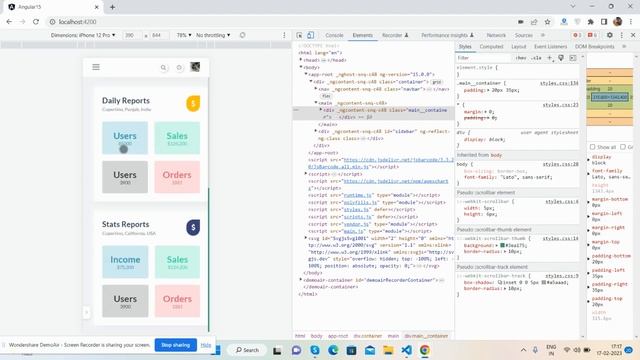
Task: Switch to the Sources tab
Action: [x=523, y=36]
